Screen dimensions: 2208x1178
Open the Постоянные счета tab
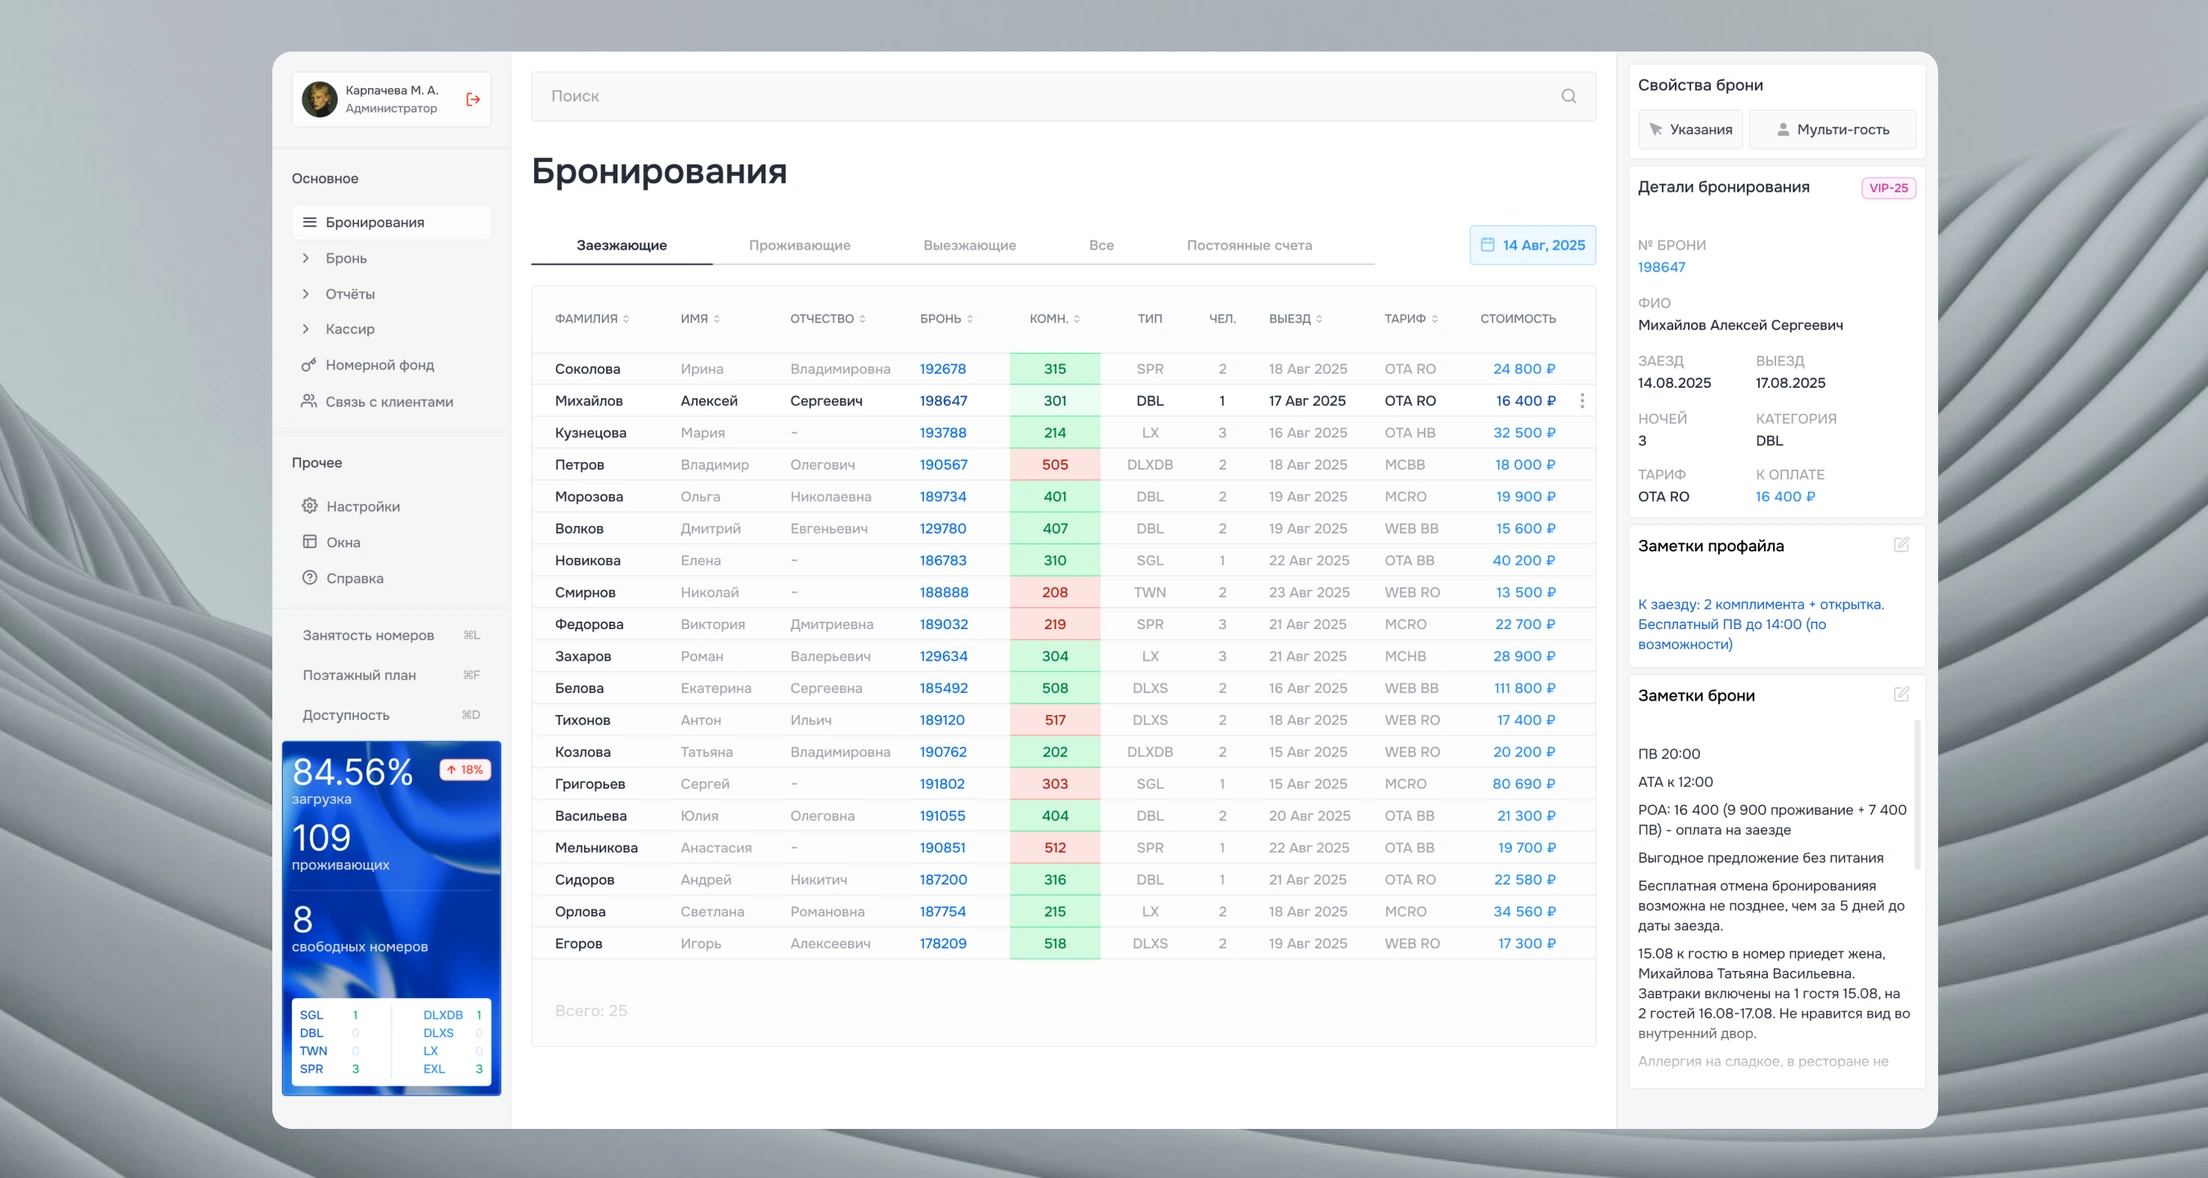pos(1249,245)
